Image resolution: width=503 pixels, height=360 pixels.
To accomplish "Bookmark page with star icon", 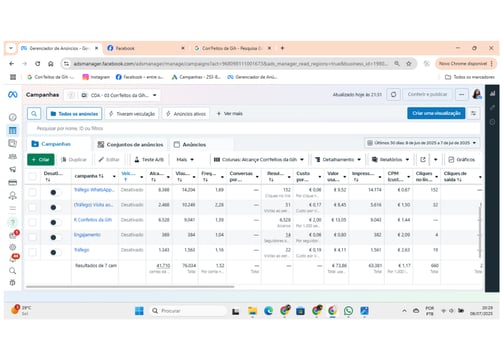I will pos(409,63).
